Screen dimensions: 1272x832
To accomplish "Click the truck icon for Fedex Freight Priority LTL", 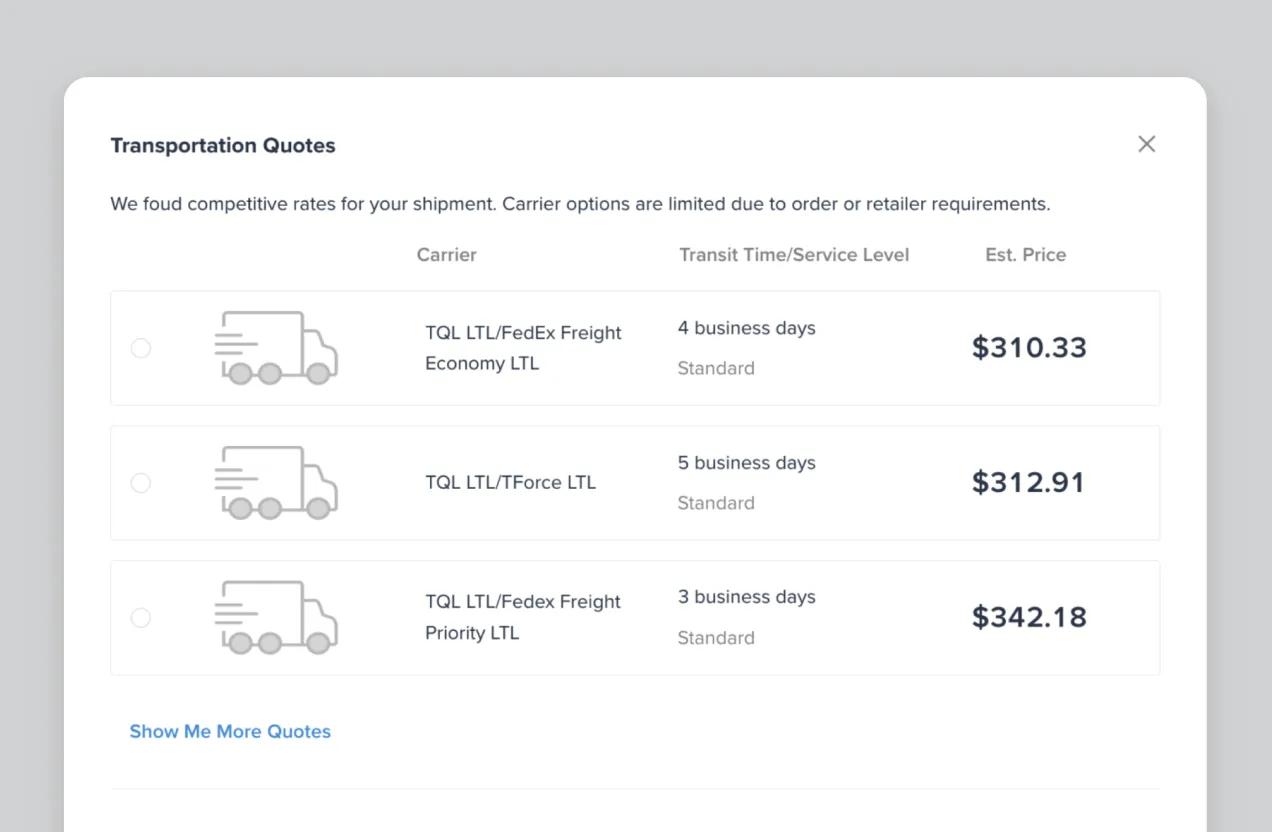I will point(276,617).
